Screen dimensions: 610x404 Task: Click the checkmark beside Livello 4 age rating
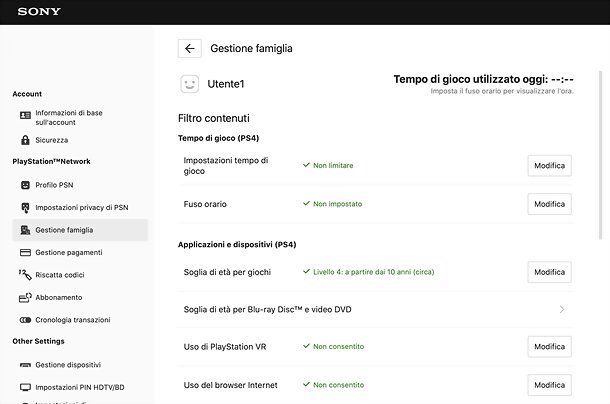tap(307, 271)
